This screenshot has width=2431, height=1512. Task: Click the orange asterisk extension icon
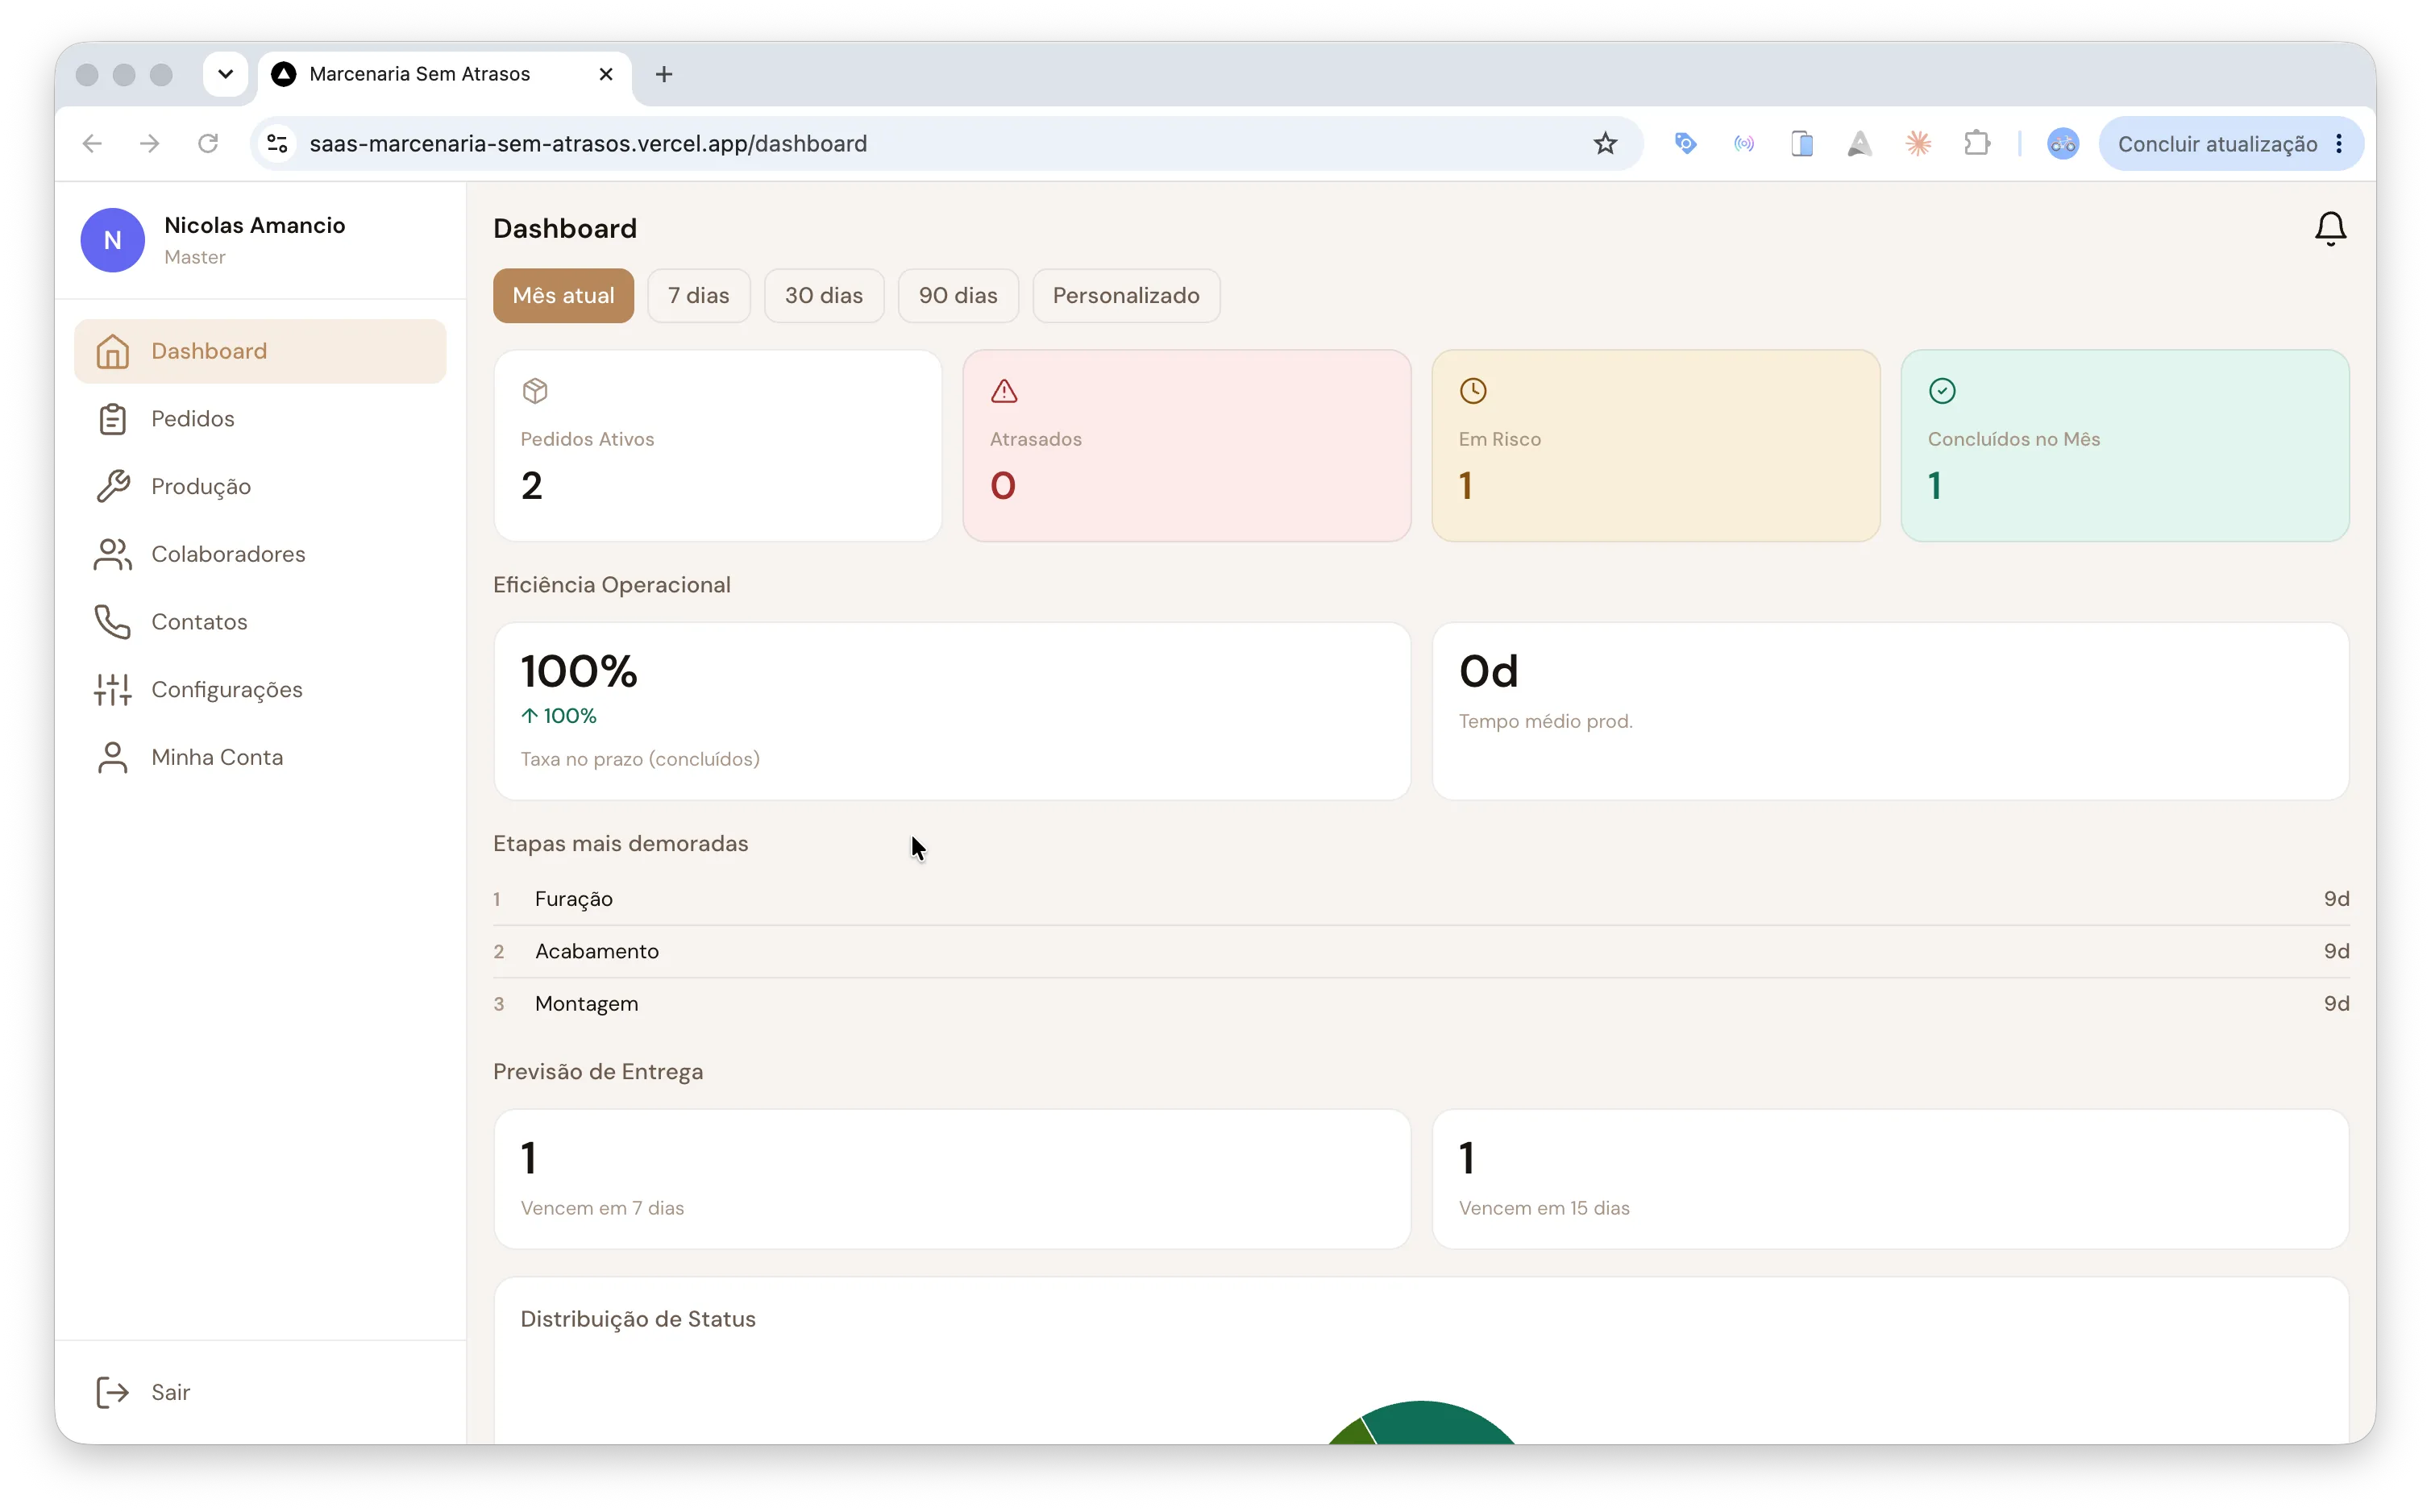click(x=1917, y=144)
